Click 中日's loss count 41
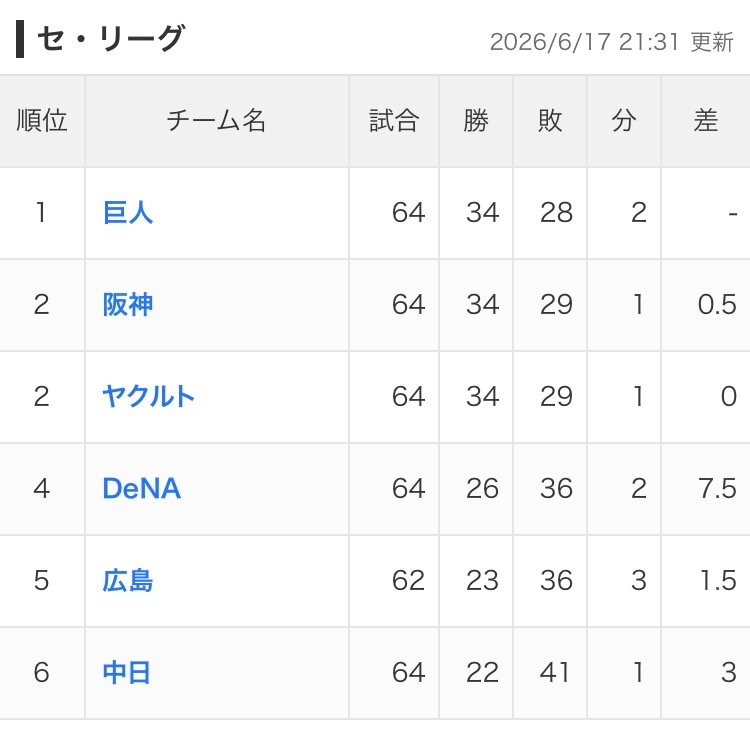 click(x=555, y=672)
